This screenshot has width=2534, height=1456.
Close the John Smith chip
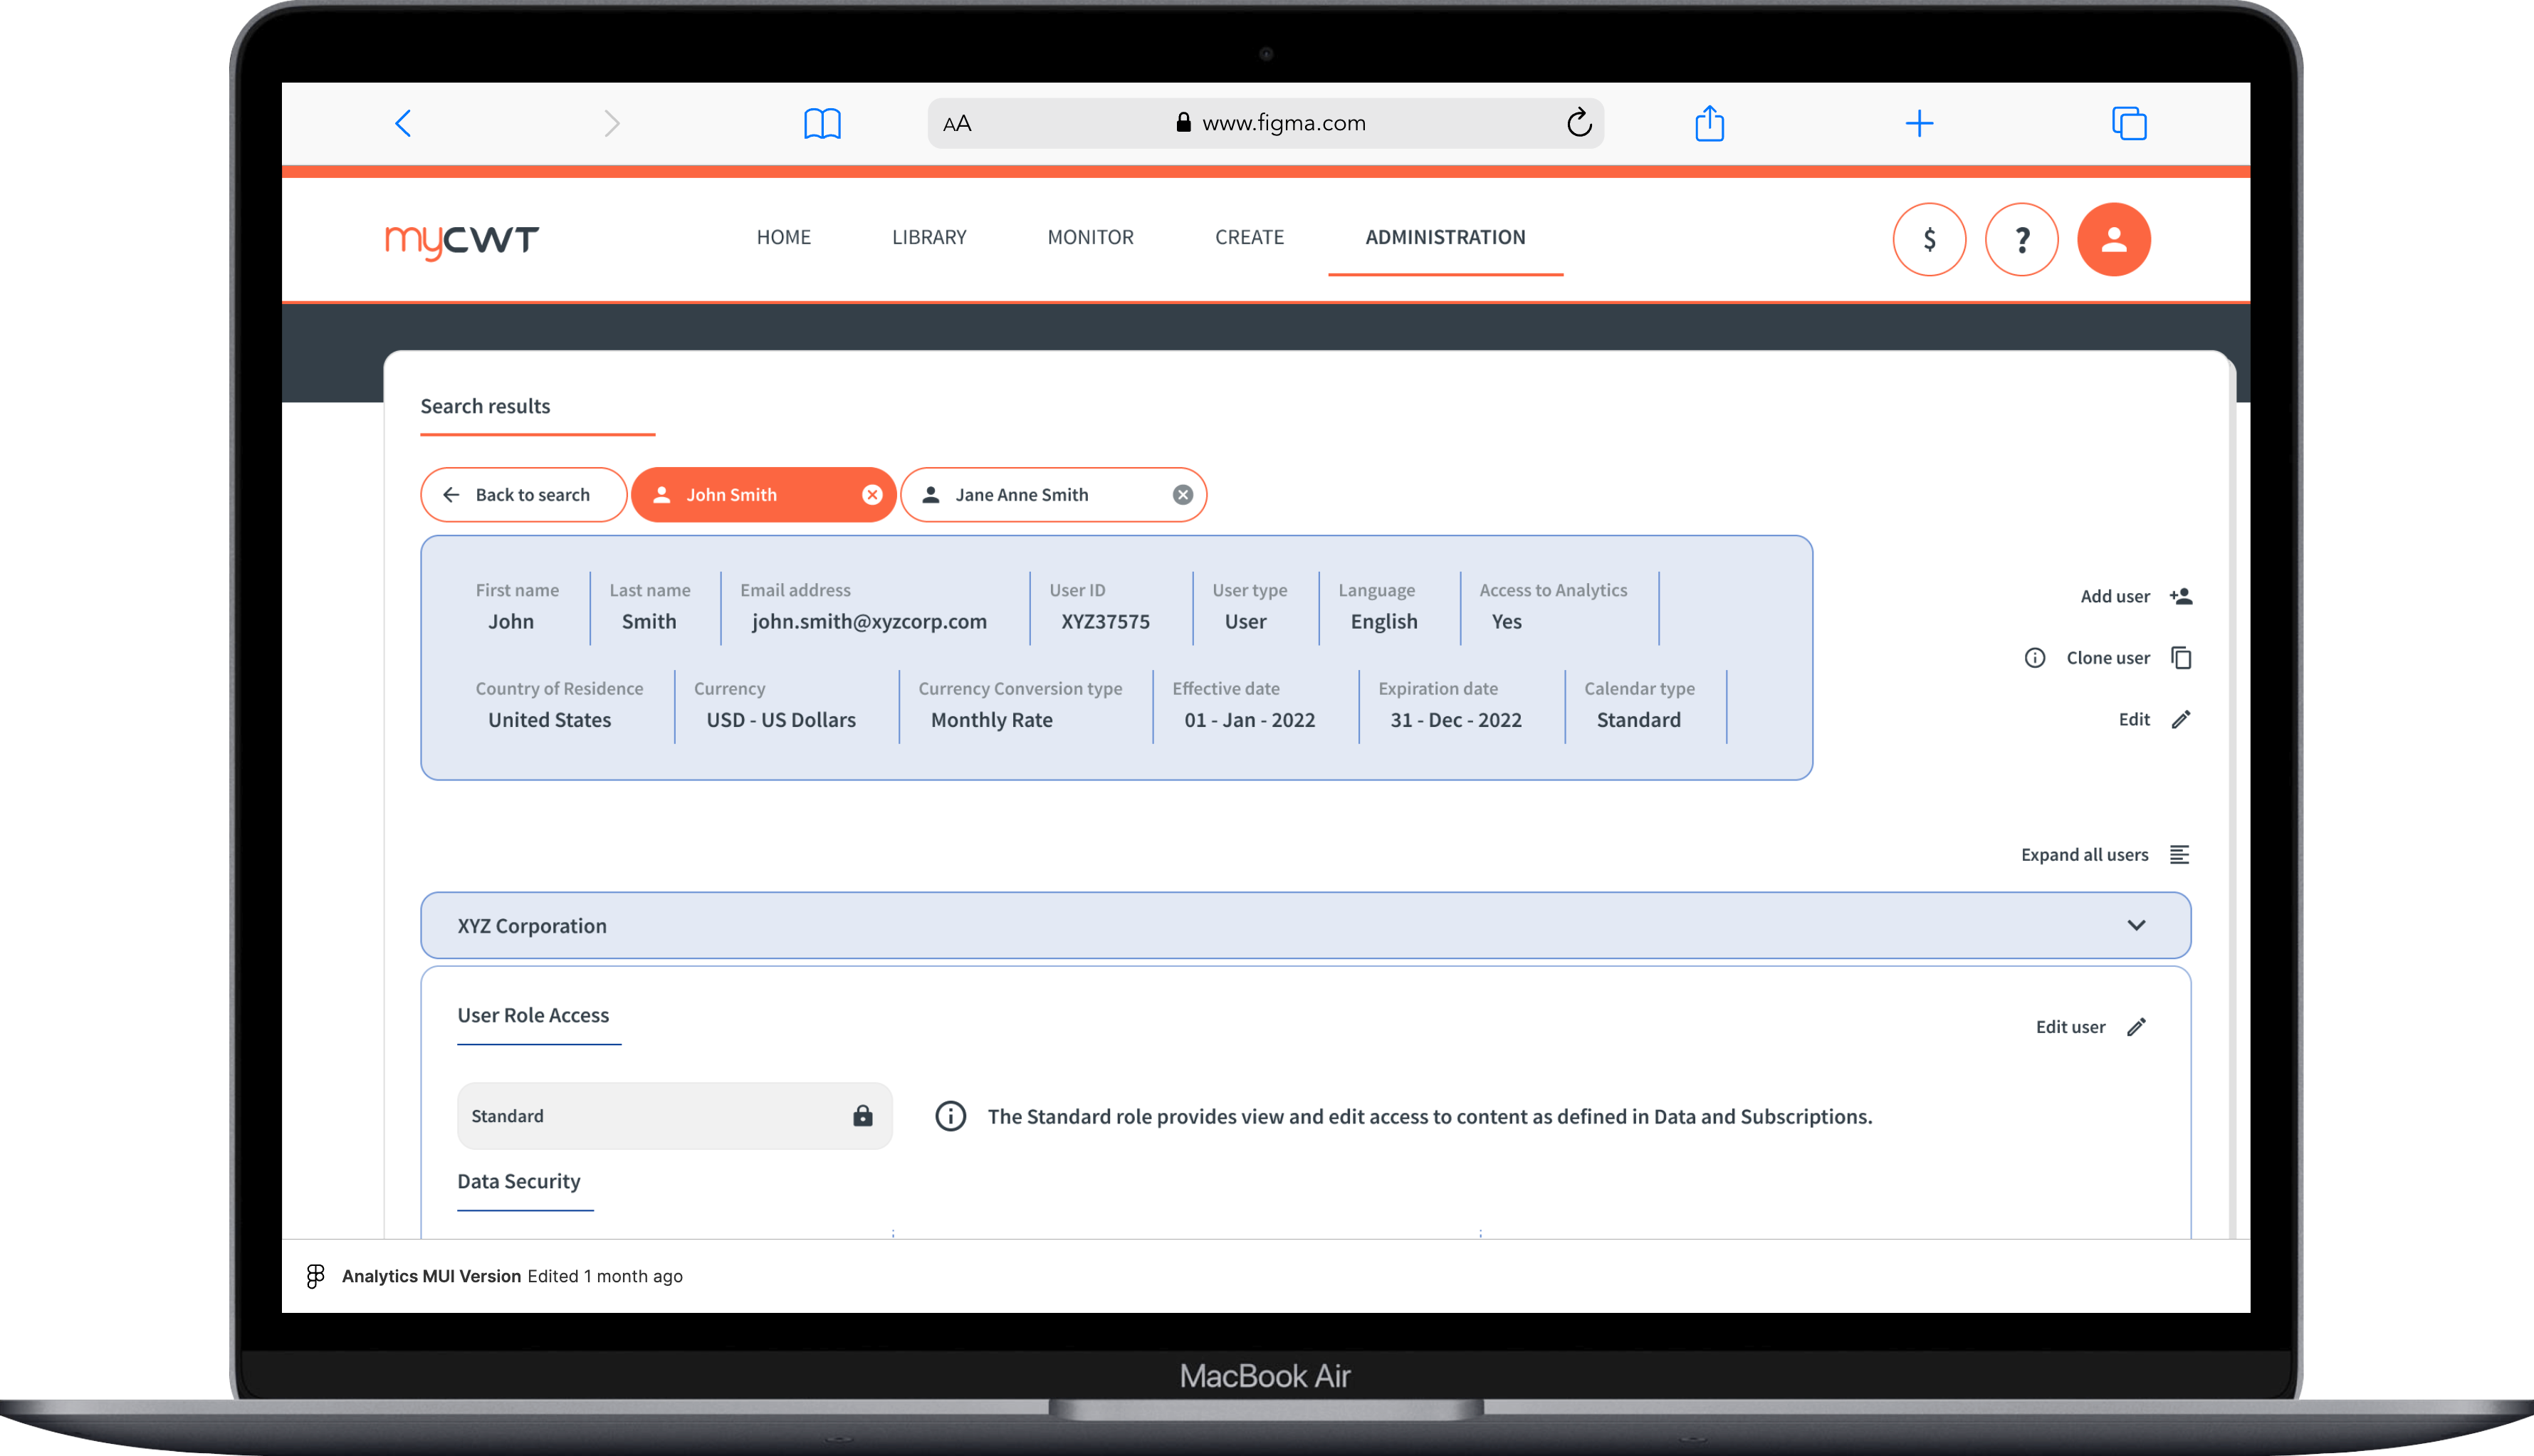(872, 494)
